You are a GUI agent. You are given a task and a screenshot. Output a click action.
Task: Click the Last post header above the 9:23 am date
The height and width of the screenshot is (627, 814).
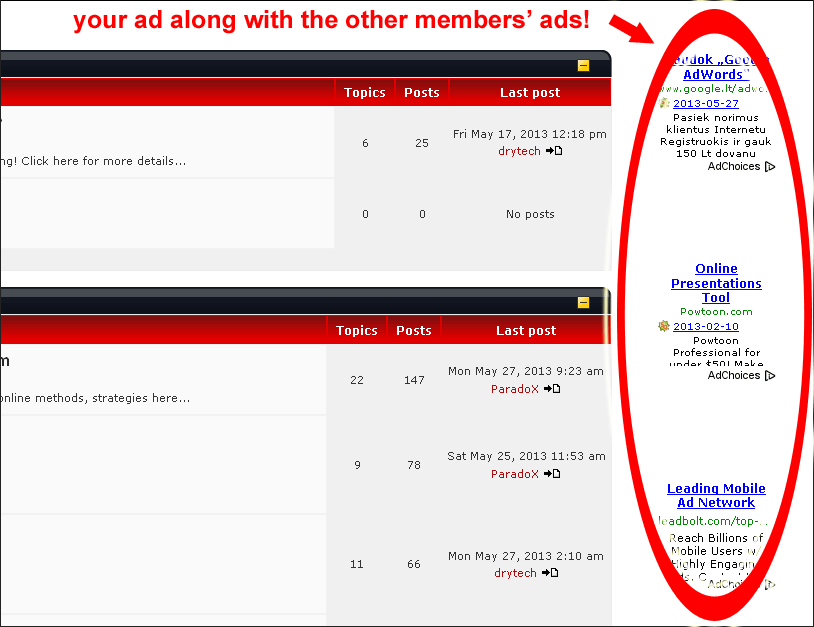pyautogui.click(x=526, y=330)
